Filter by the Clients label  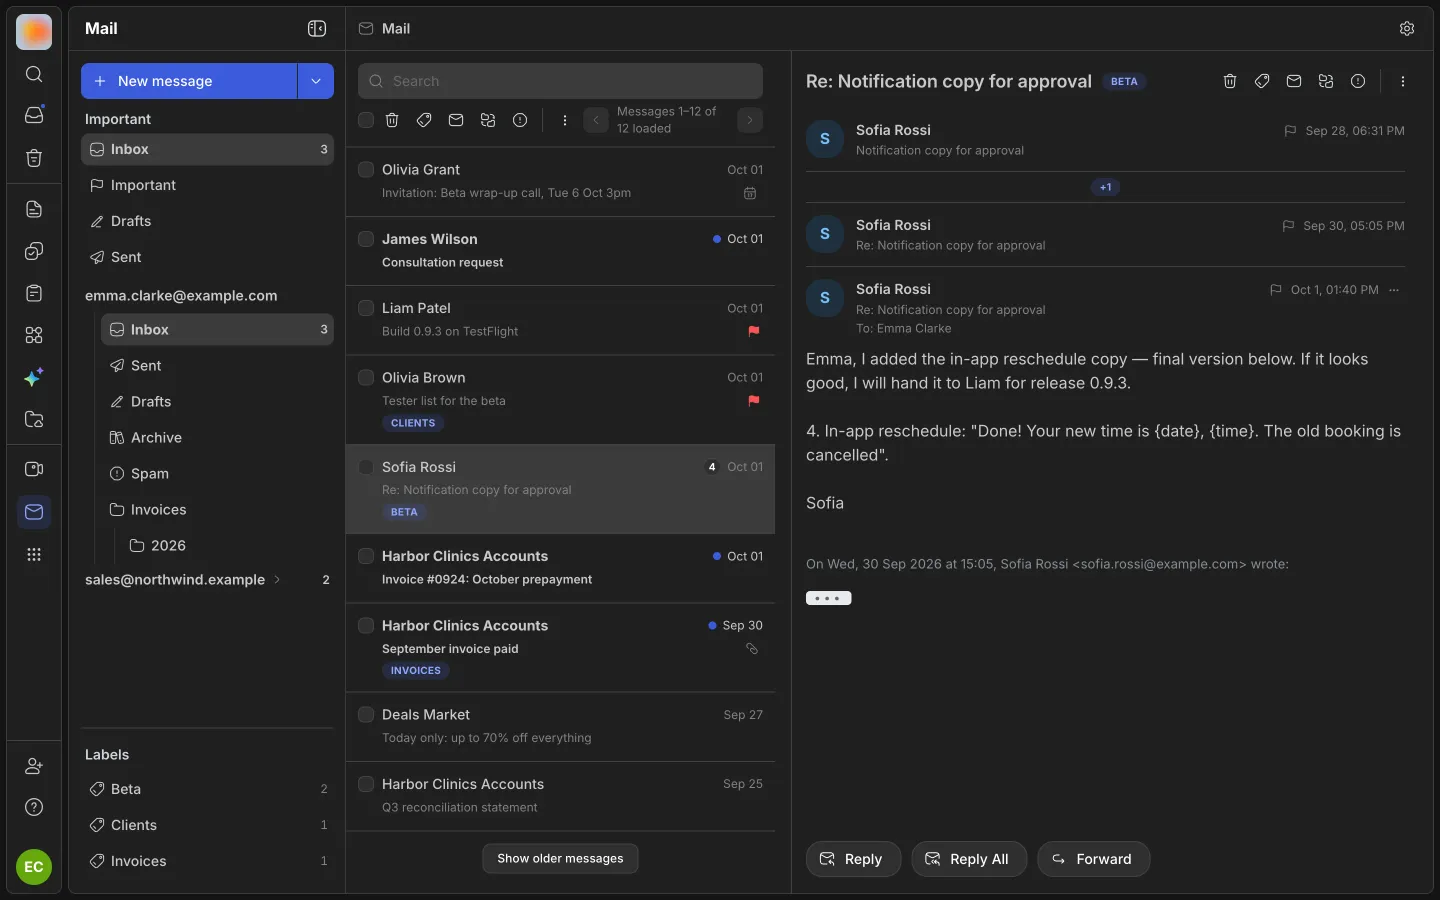point(207,825)
